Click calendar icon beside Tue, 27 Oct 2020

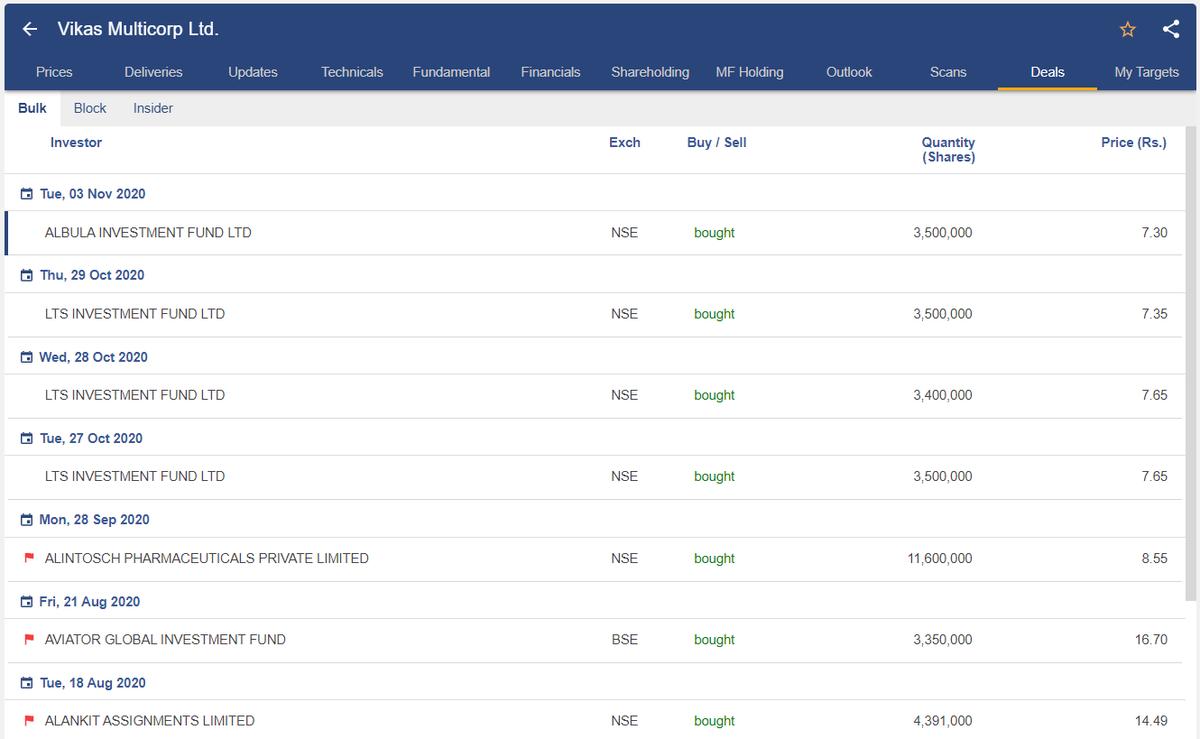coord(27,438)
